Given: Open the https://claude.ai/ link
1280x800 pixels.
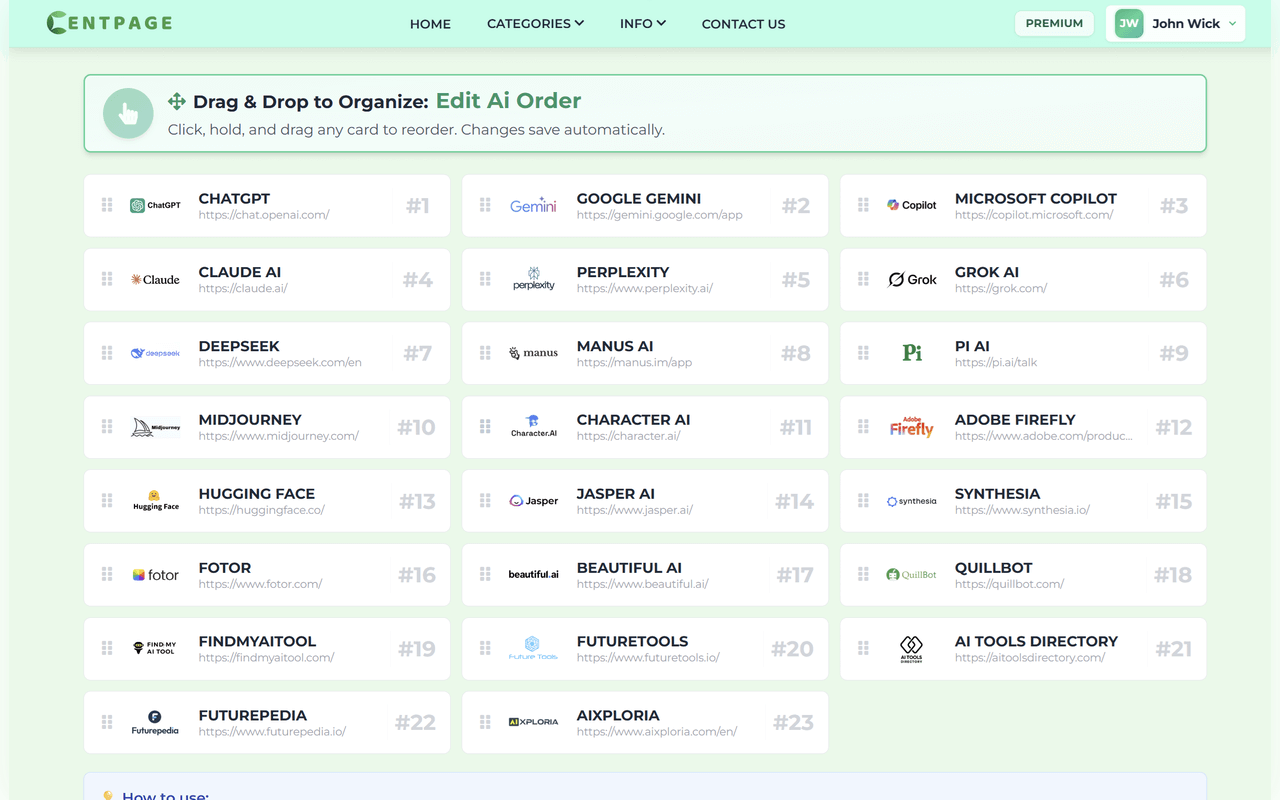Looking at the screenshot, I should click(x=239, y=289).
